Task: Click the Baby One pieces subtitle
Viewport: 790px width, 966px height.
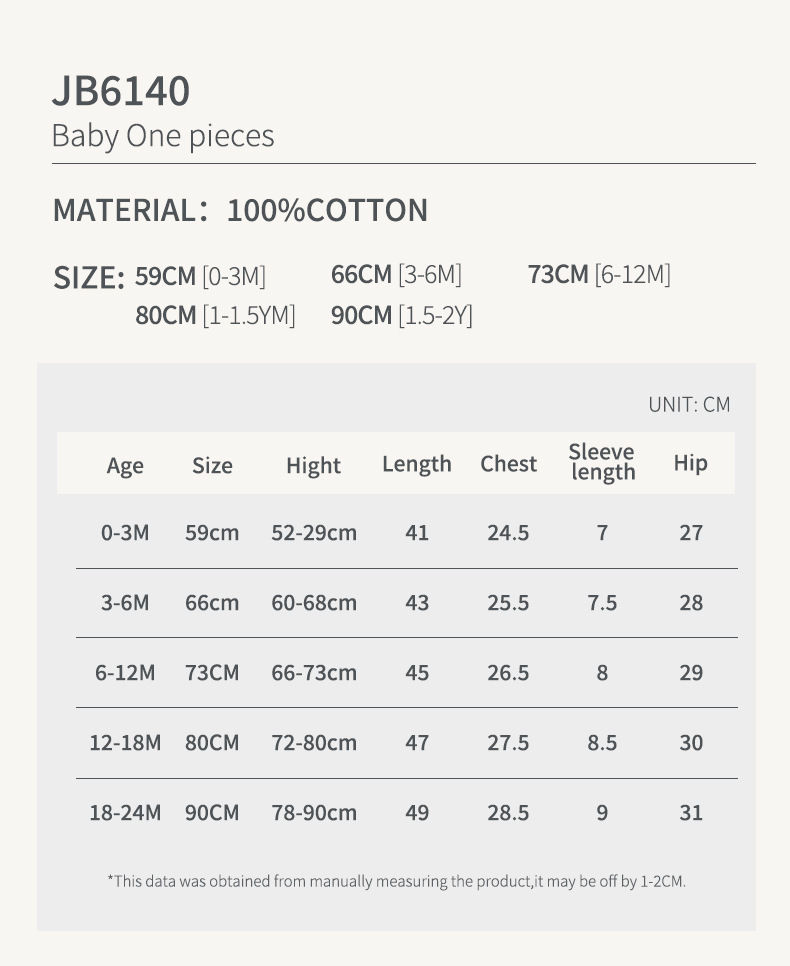Action: coord(163,136)
